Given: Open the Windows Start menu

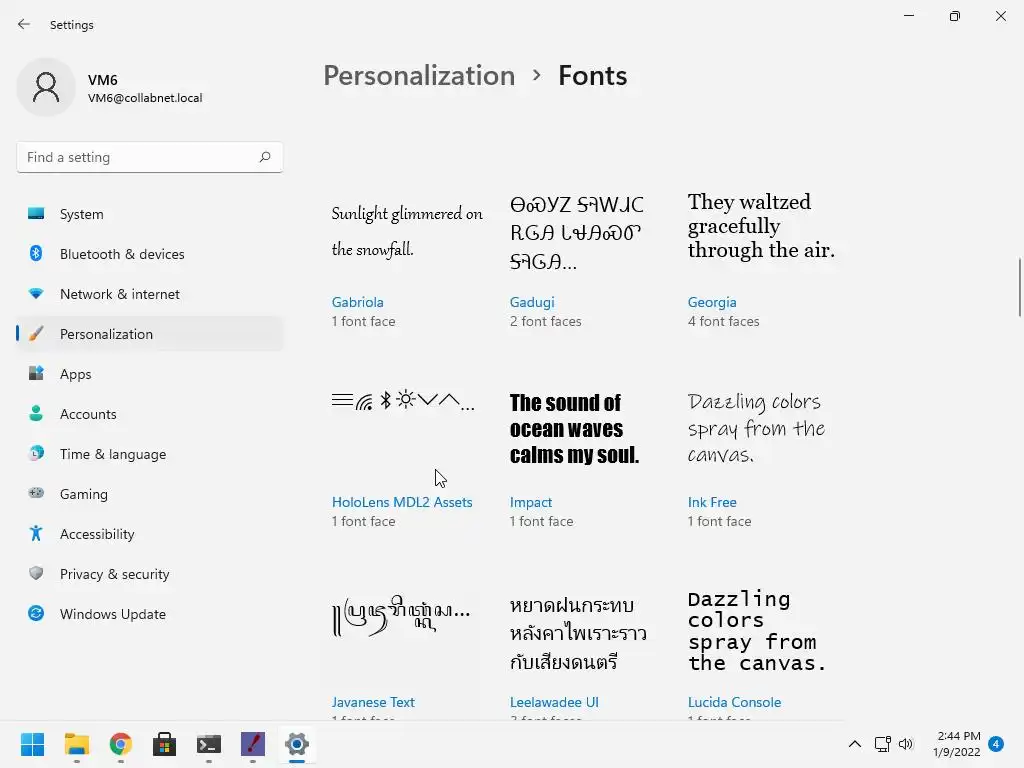Looking at the screenshot, I should 32,744.
